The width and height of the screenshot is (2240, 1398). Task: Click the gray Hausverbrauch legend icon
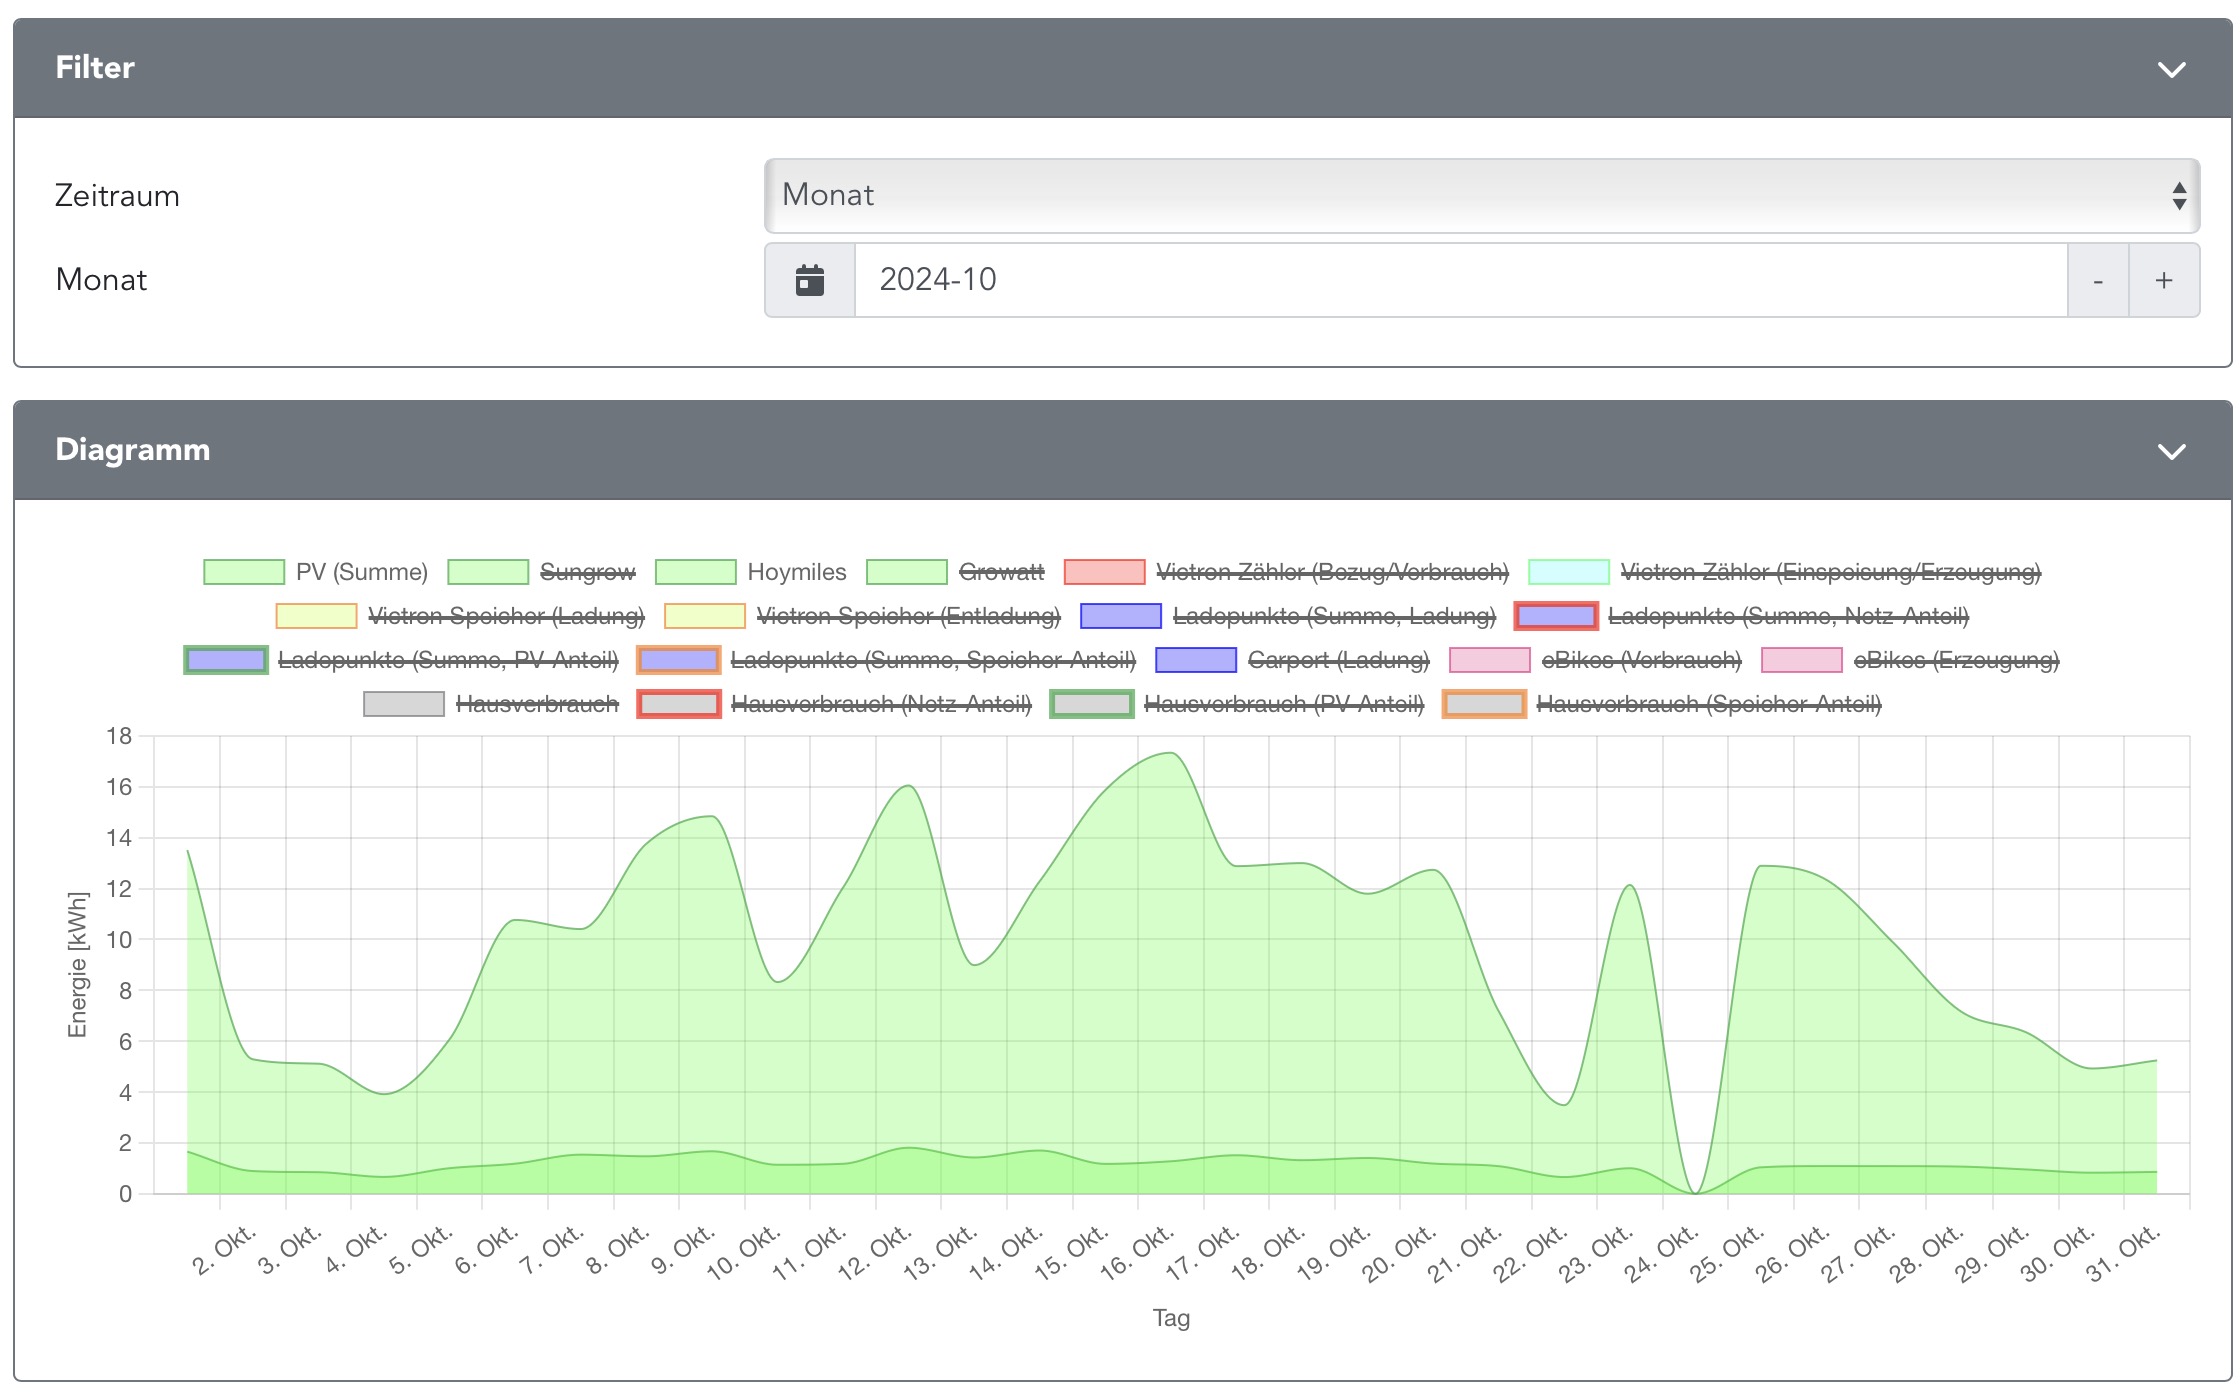click(x=403, y=704)
